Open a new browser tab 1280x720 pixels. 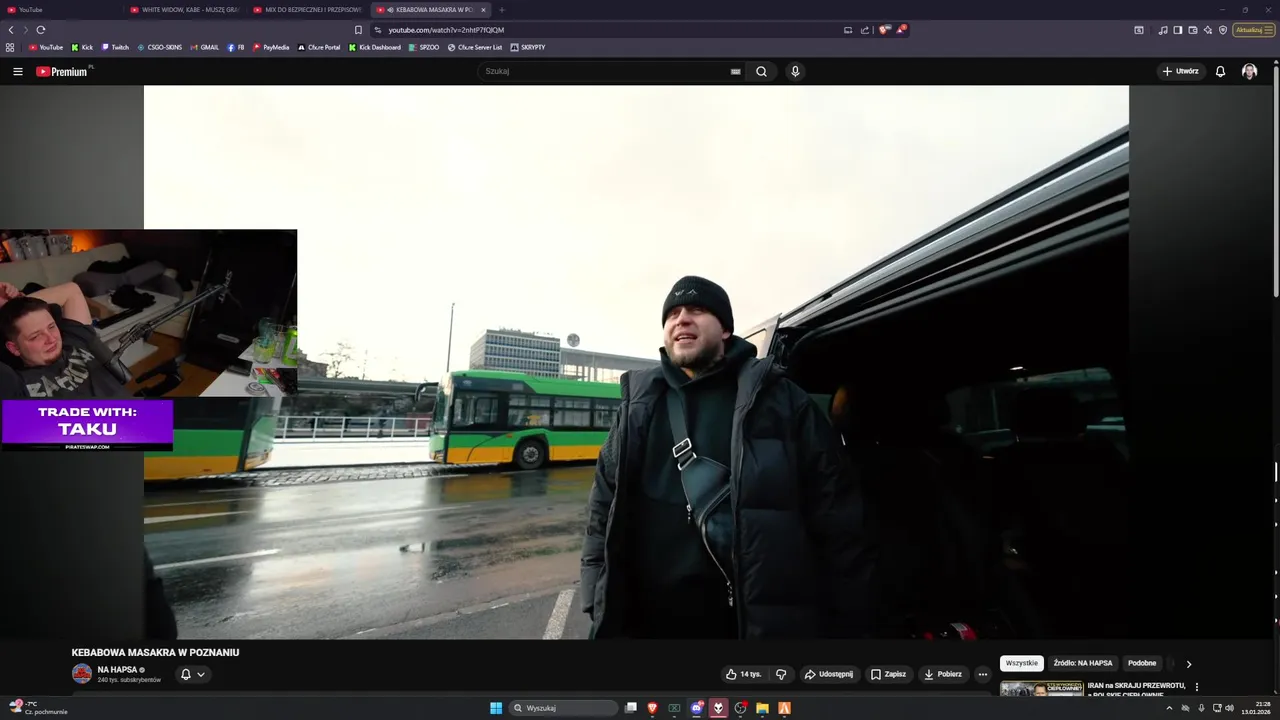502,10
